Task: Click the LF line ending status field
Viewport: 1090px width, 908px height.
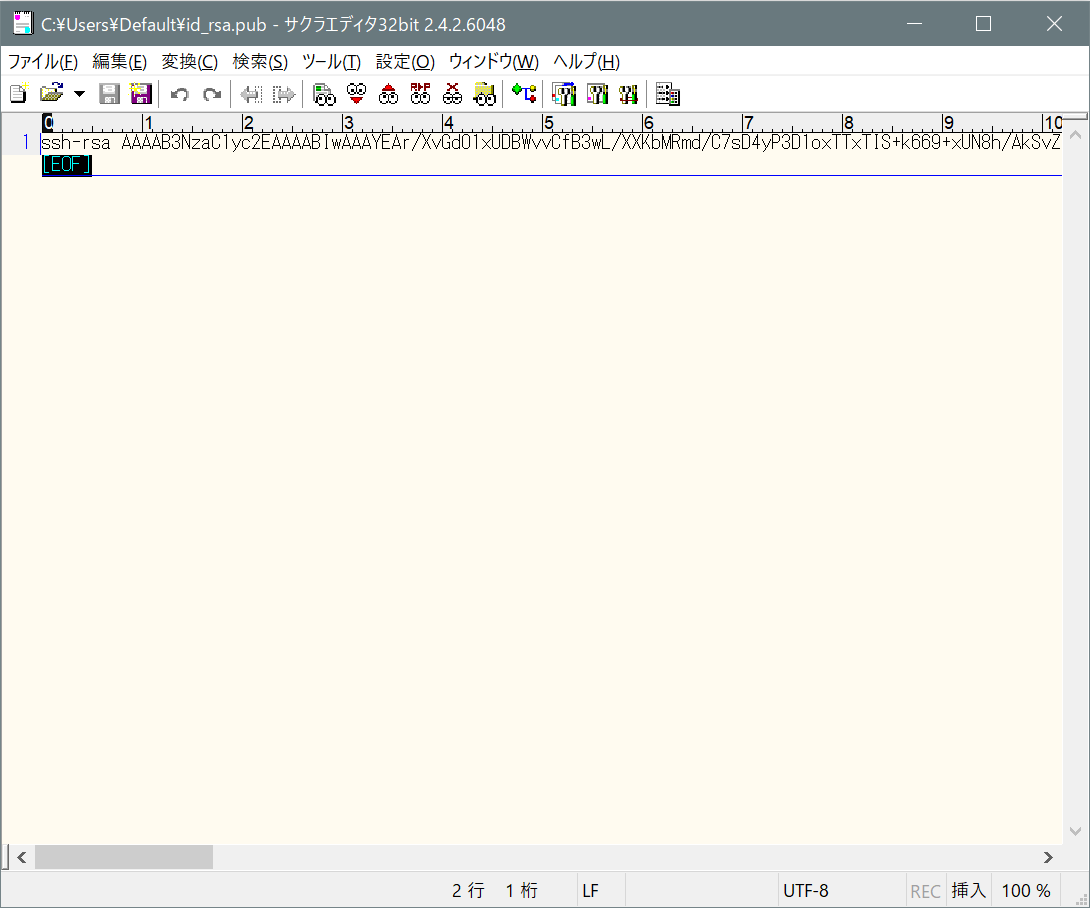Action: click(601, 891)
